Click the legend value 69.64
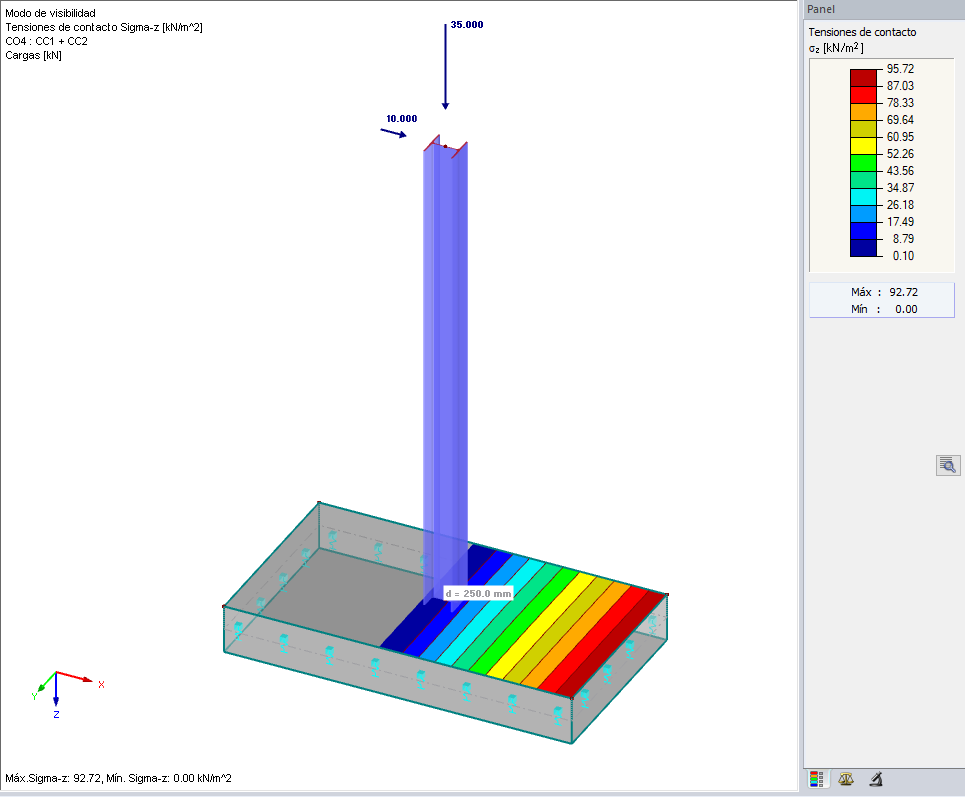 pyautogui.click(x=900, y=120)
